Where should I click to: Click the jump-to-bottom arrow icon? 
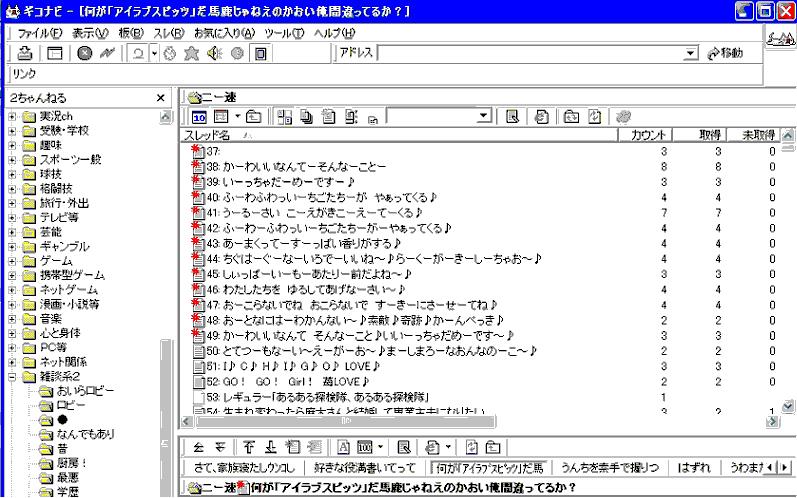pos(270,447)
